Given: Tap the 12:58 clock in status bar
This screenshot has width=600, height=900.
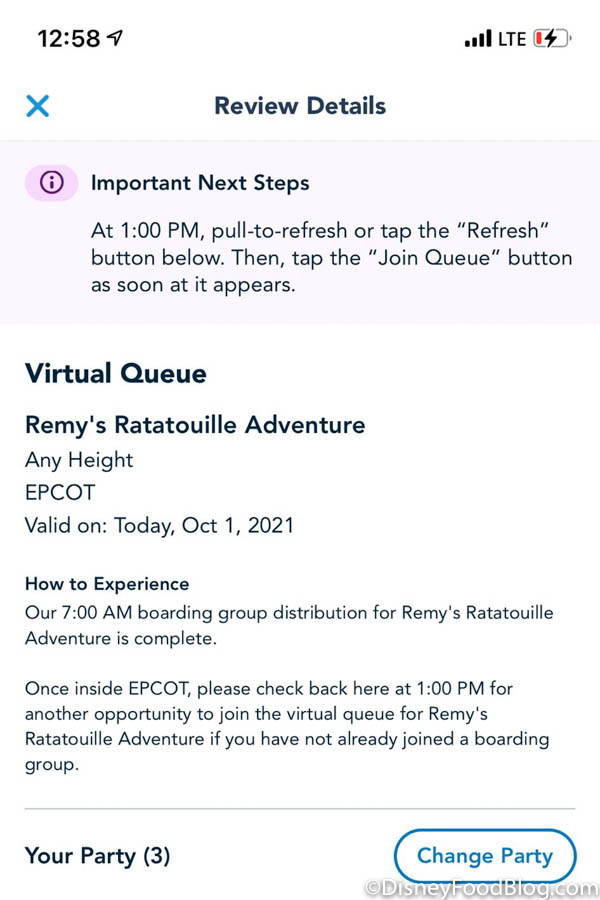Looking at the screenshot, I should pyautogui.click(x=69, y=39).
